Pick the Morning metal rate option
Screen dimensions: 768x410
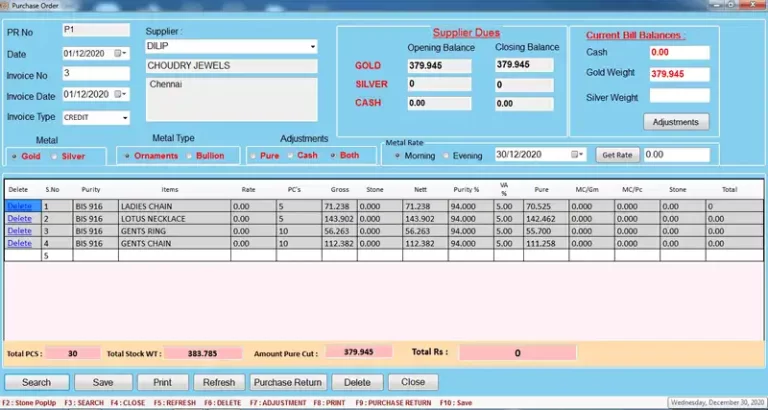click(397, 155)
